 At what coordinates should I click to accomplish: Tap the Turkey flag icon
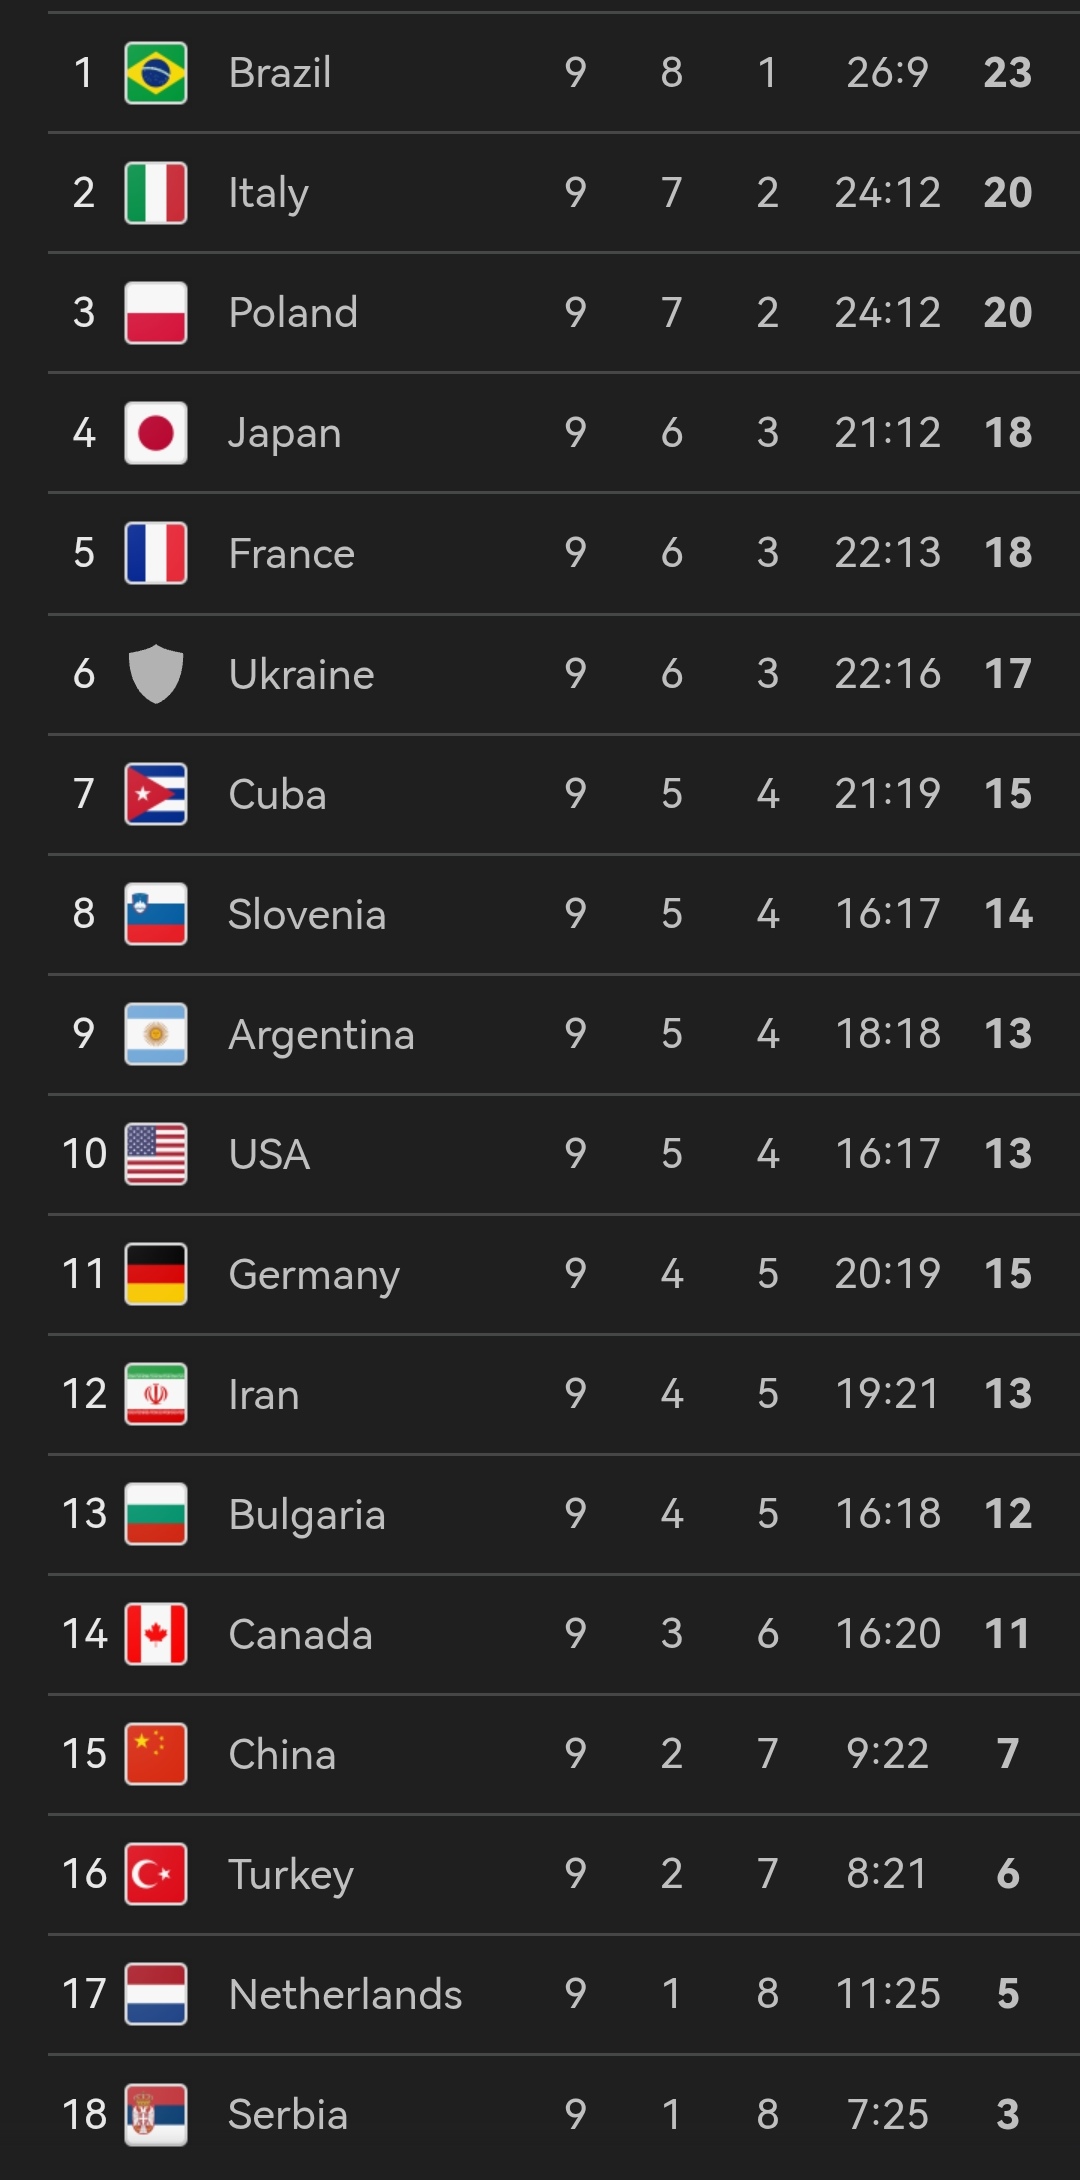click(x=156, y=1874)
